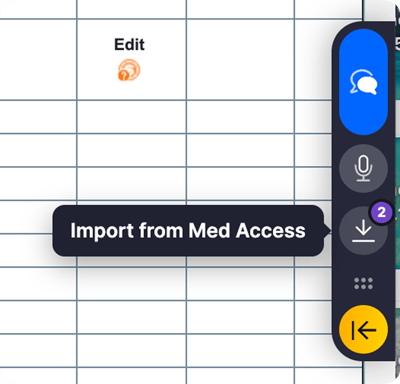The image size is (400, 384).
Task: Select the narrow cell beside the chat button
Action: pyautogui.click(x=313, y=59)
